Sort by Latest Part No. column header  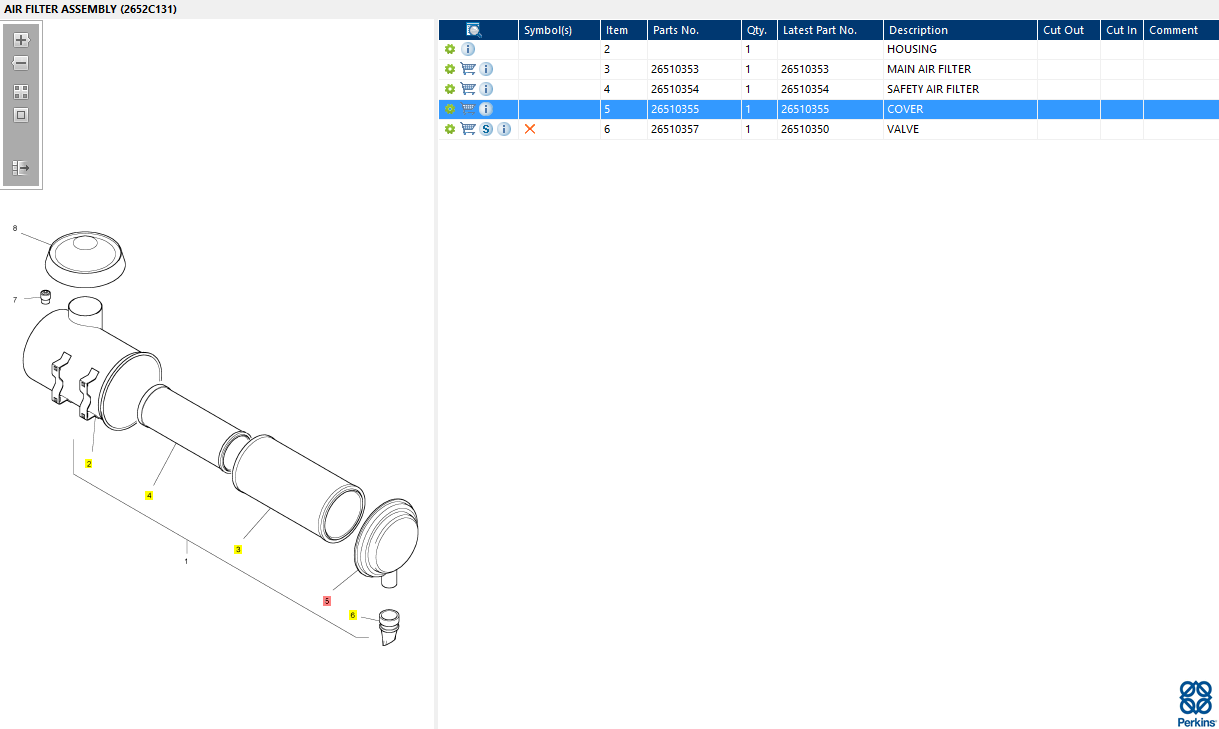[831, 30]
